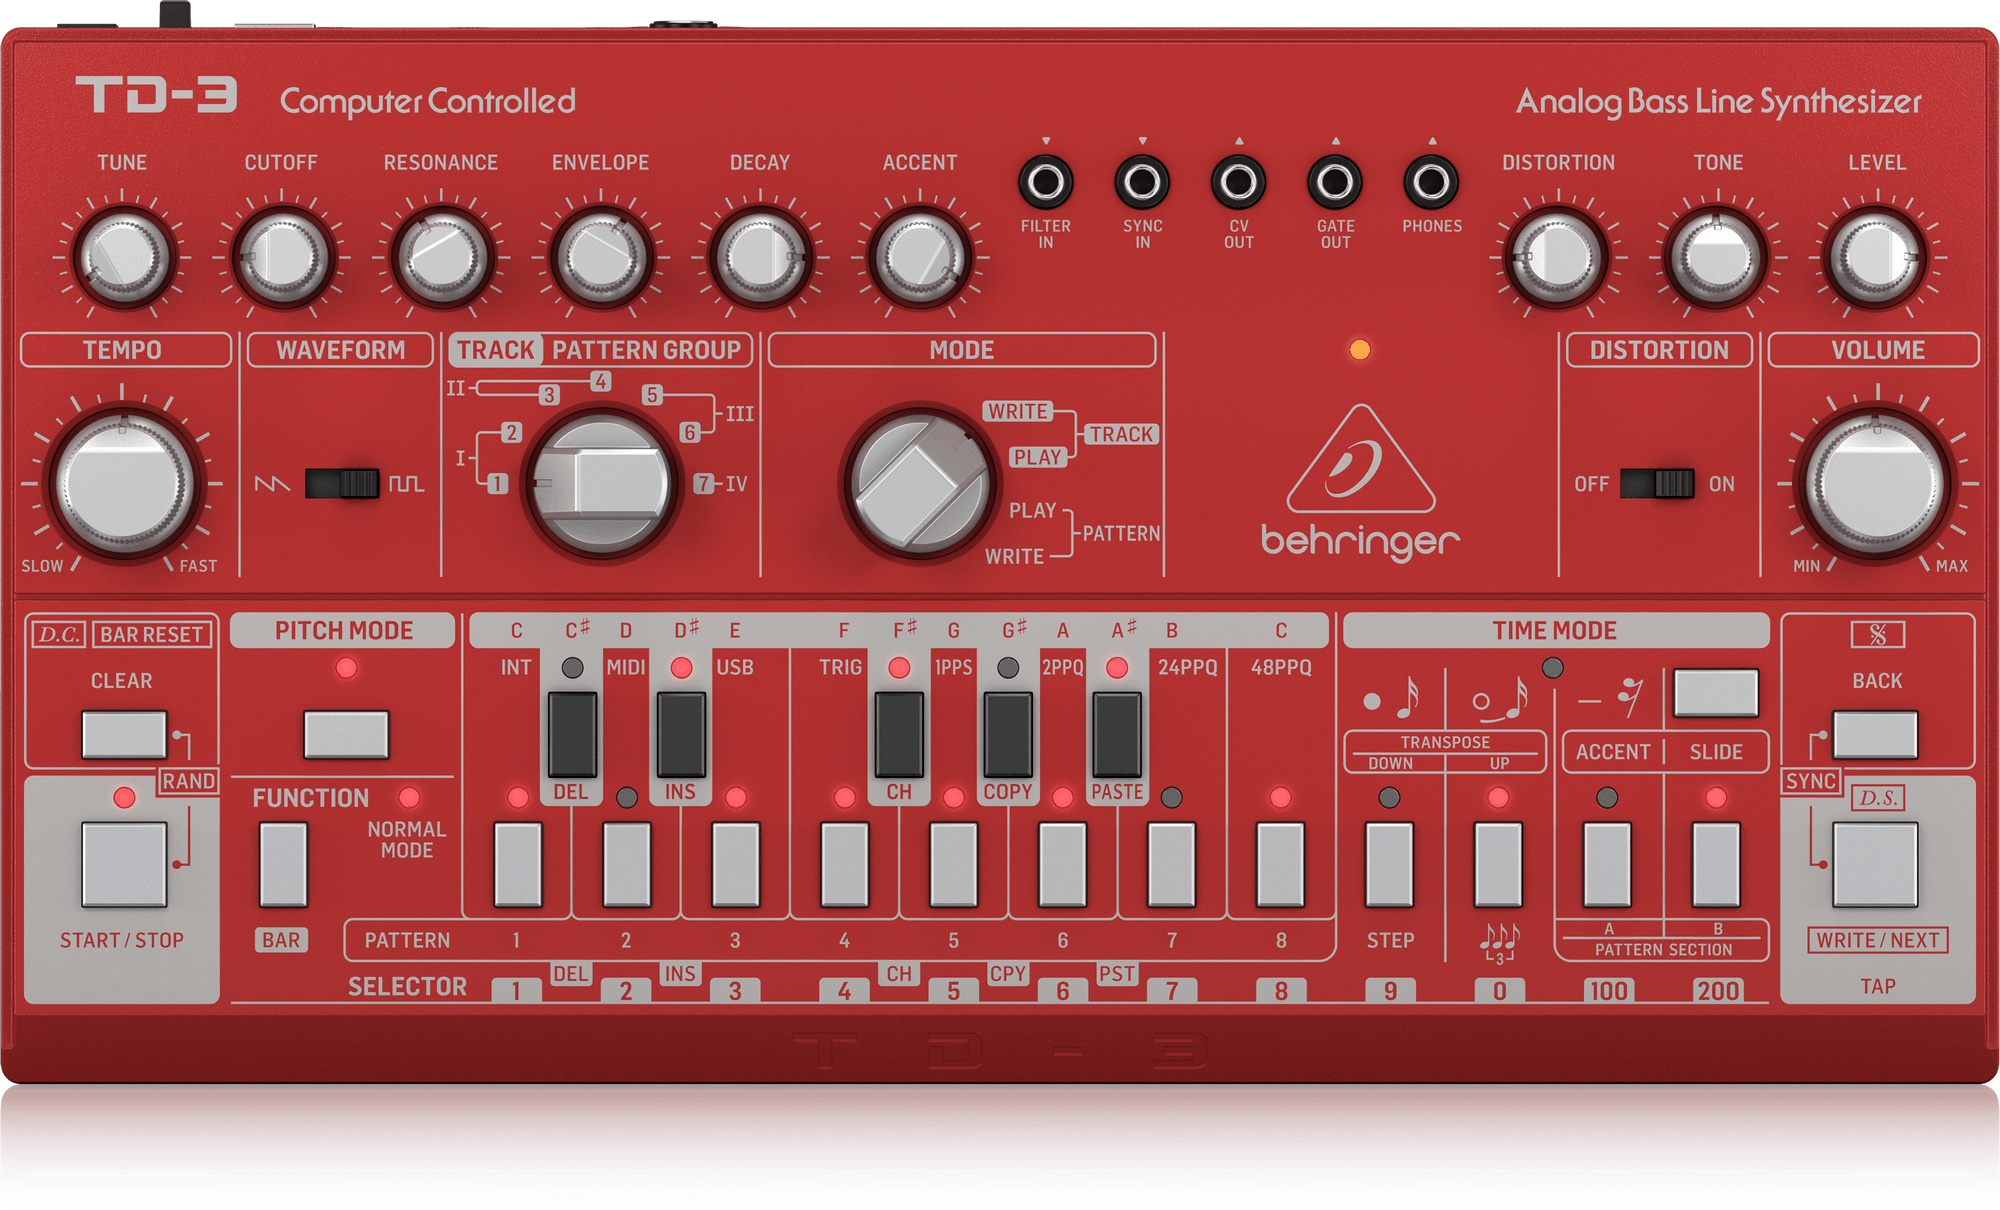Click the orange power LED

pyautogui.click(x=1360, y=349)
